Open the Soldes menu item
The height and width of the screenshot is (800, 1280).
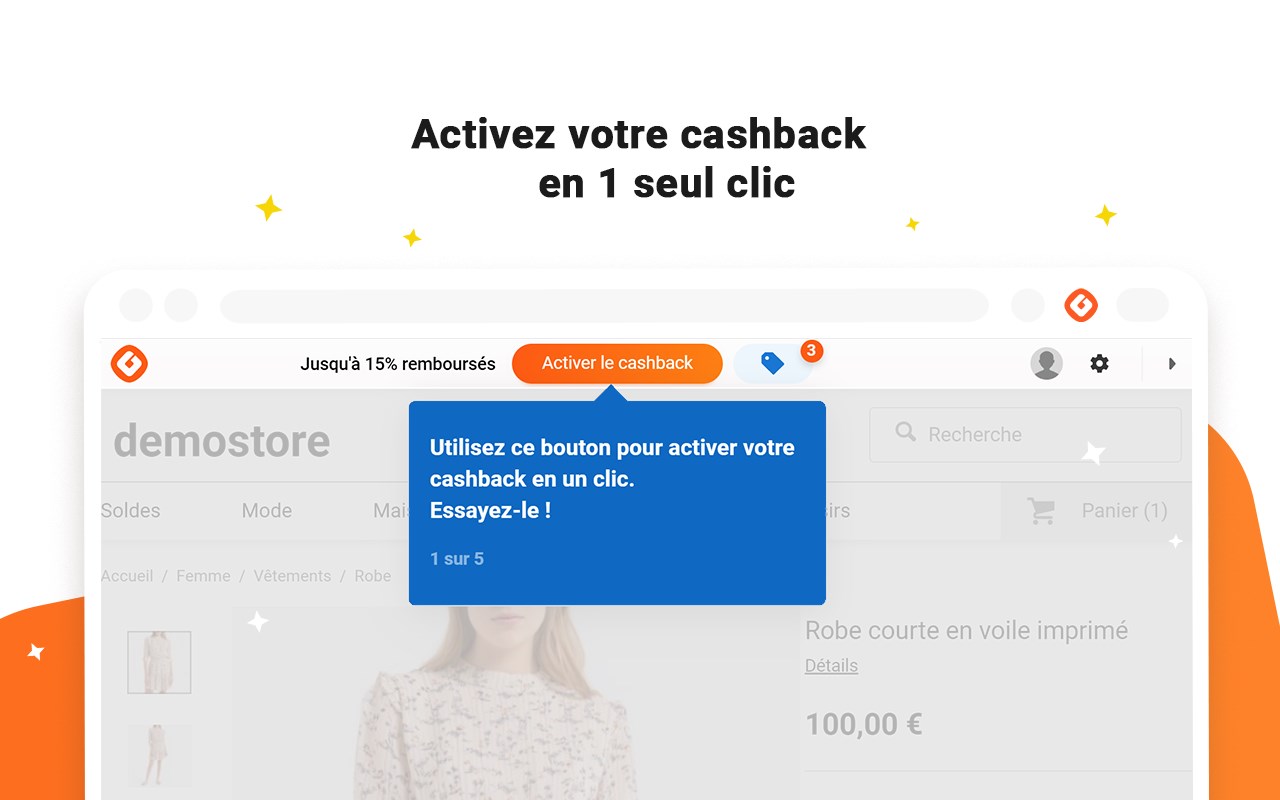pos(131,511)
